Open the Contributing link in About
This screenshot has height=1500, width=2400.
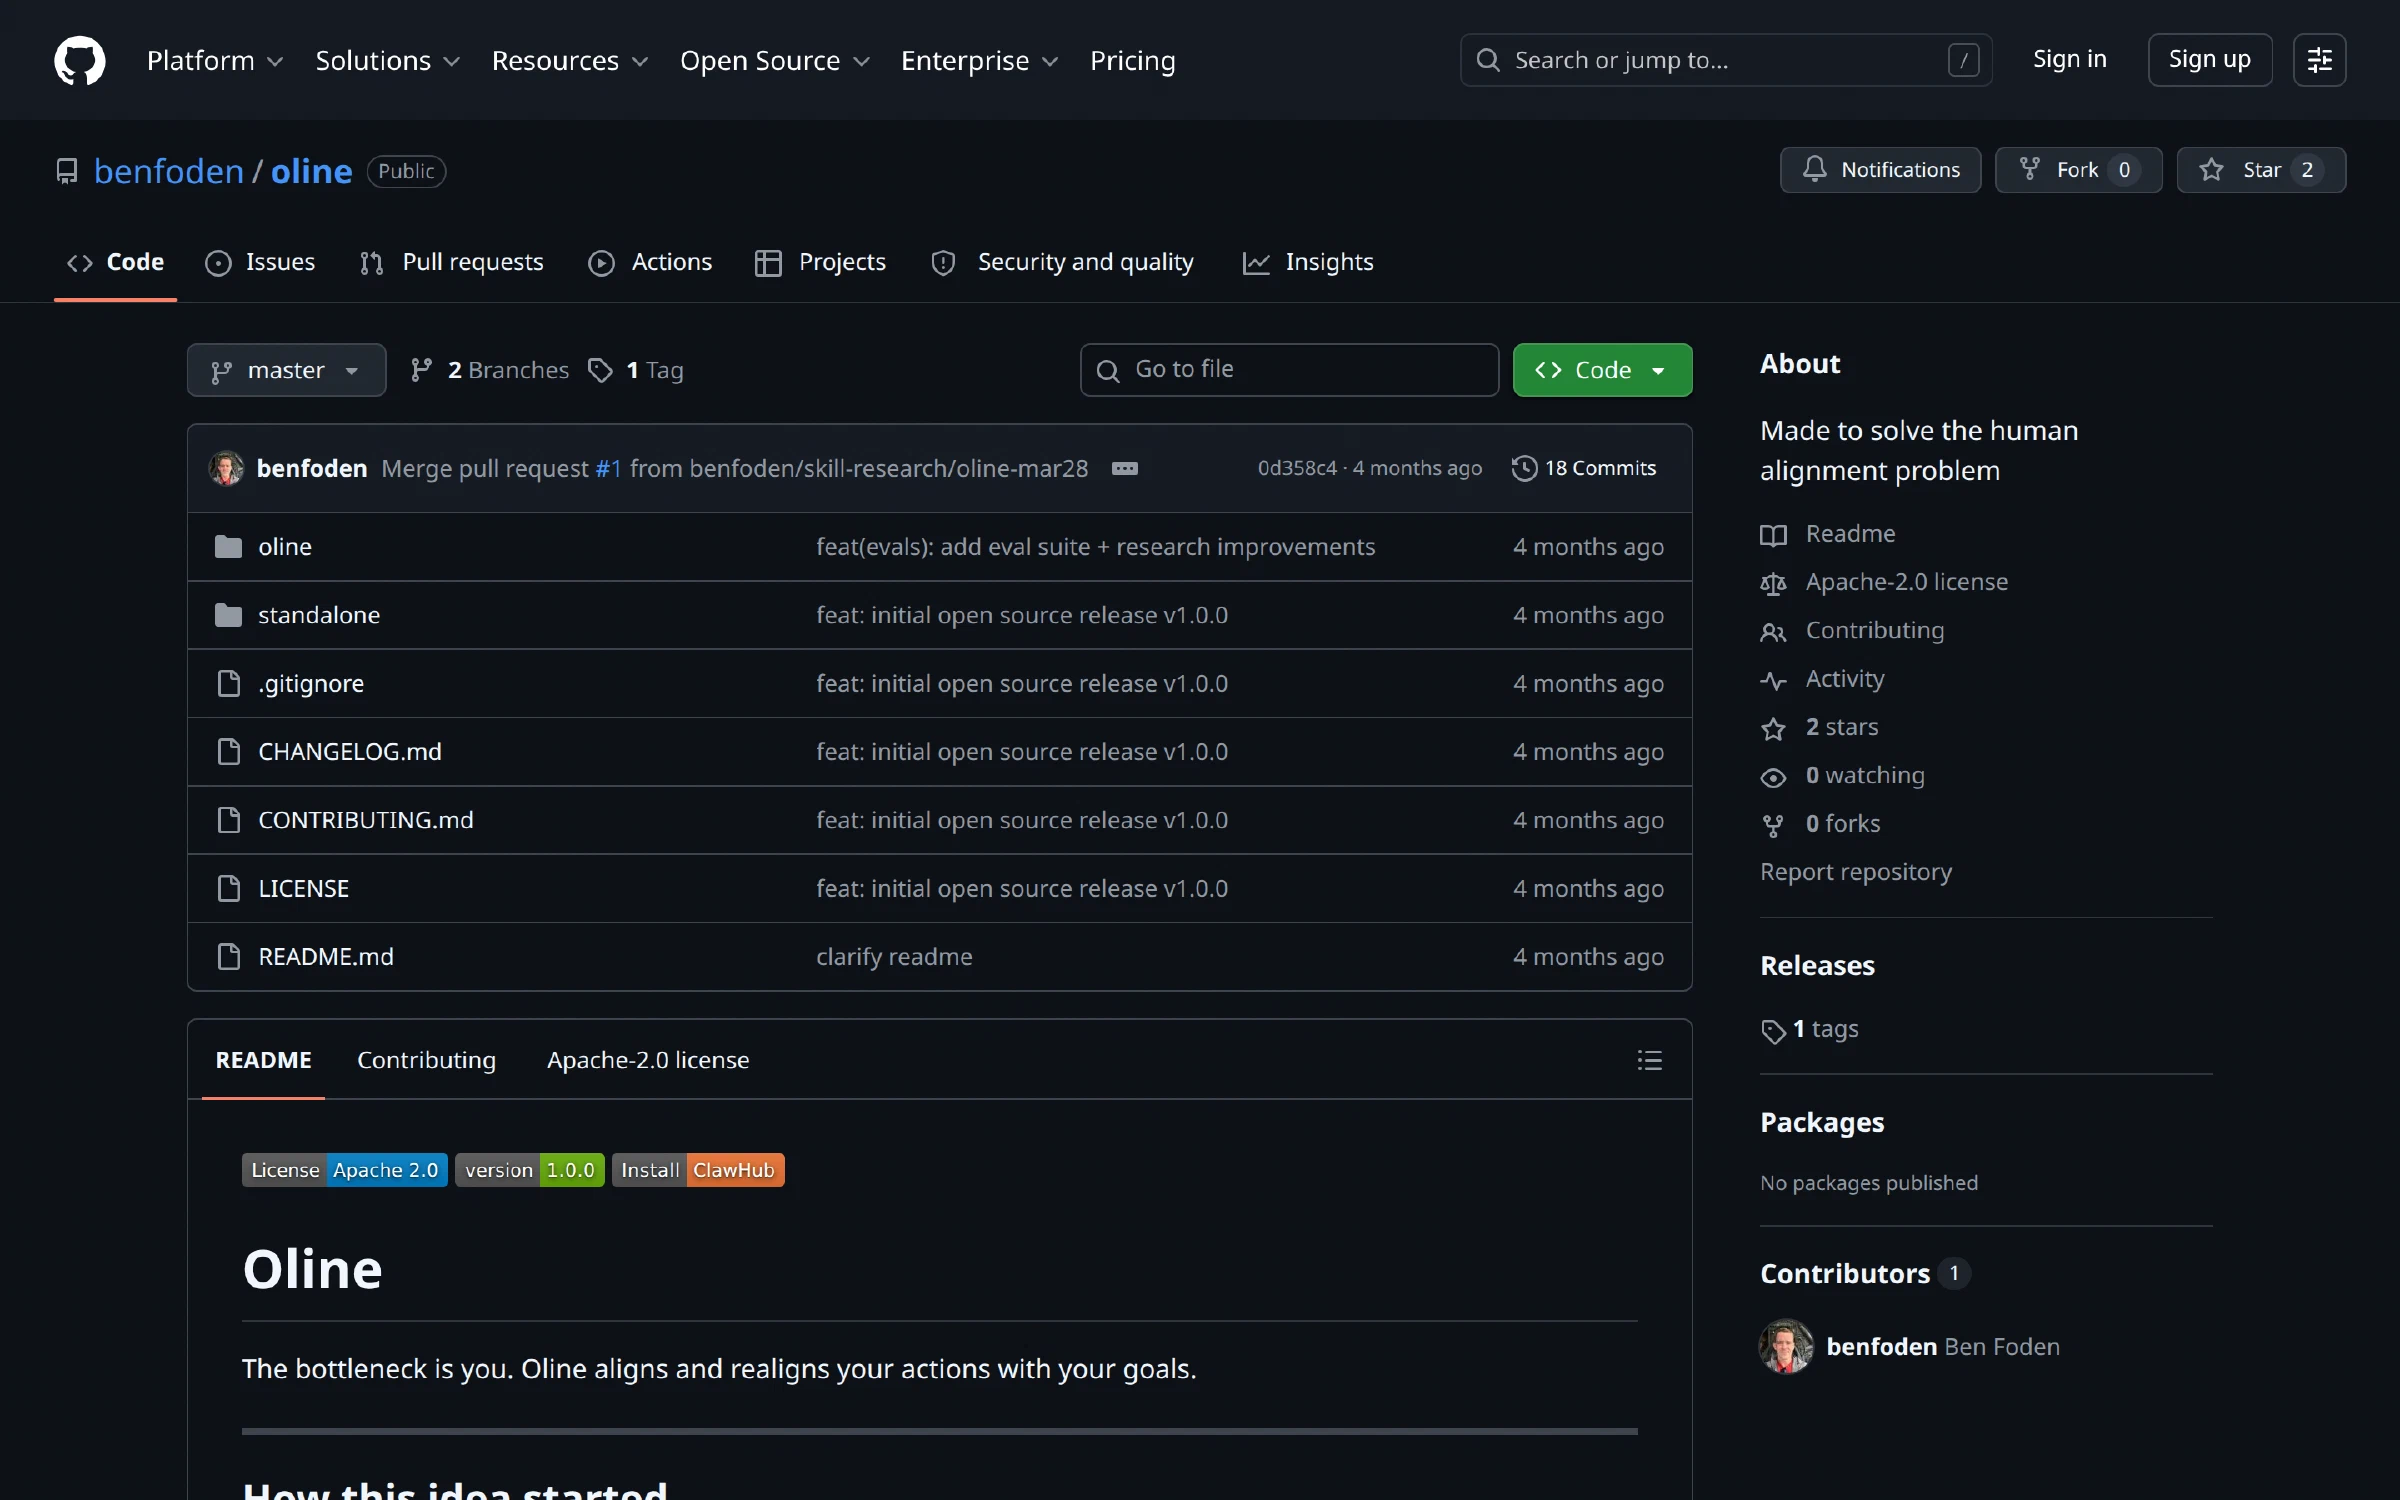click(x=1852, y=631)
